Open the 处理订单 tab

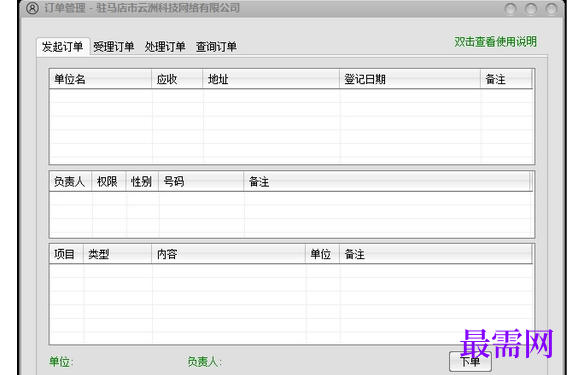point(165,47)
